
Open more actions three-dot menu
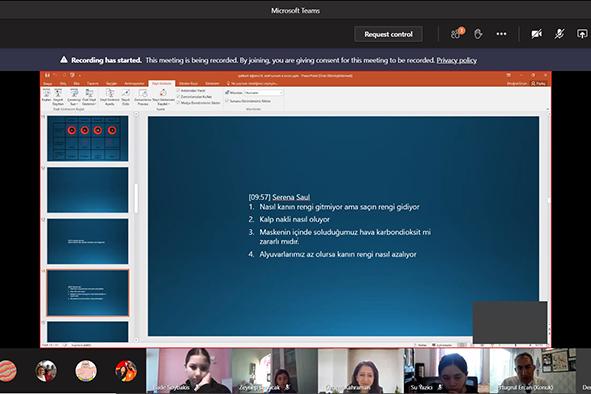click(x=501, y=34)
